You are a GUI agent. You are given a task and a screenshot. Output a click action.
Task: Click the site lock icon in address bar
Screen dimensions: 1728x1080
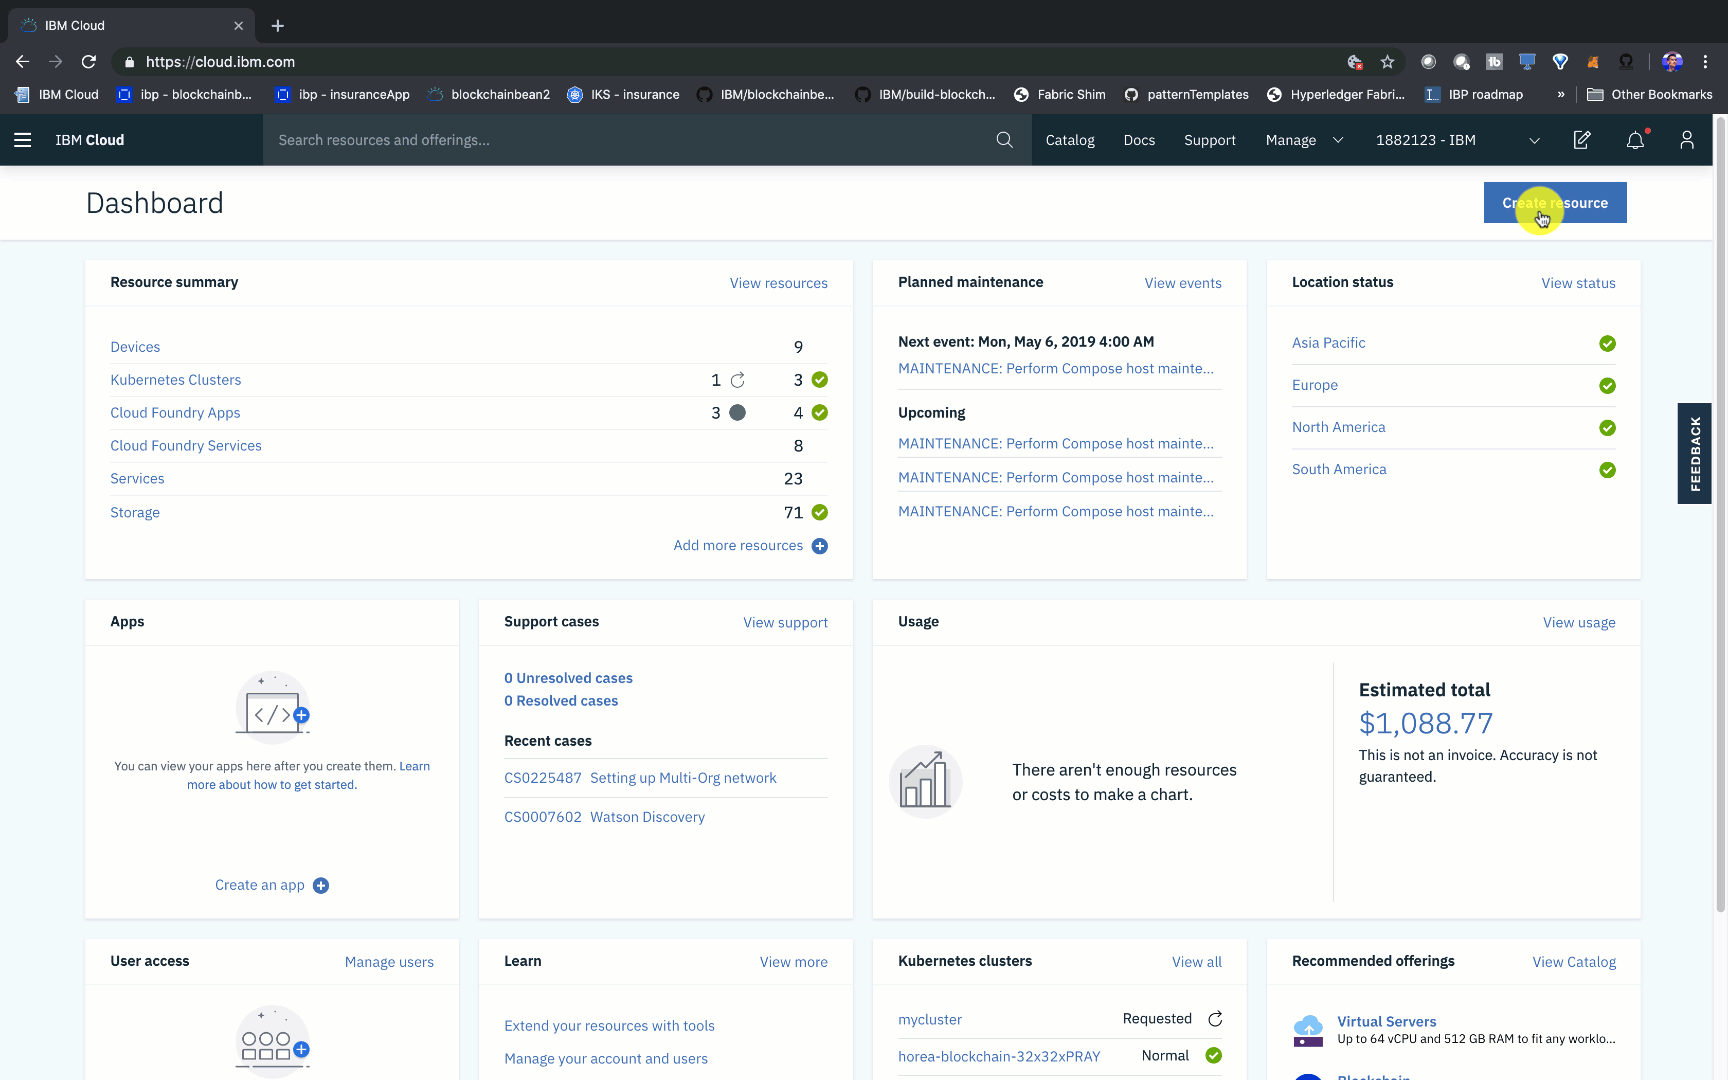pyautogui.click(x=129, y=62)
